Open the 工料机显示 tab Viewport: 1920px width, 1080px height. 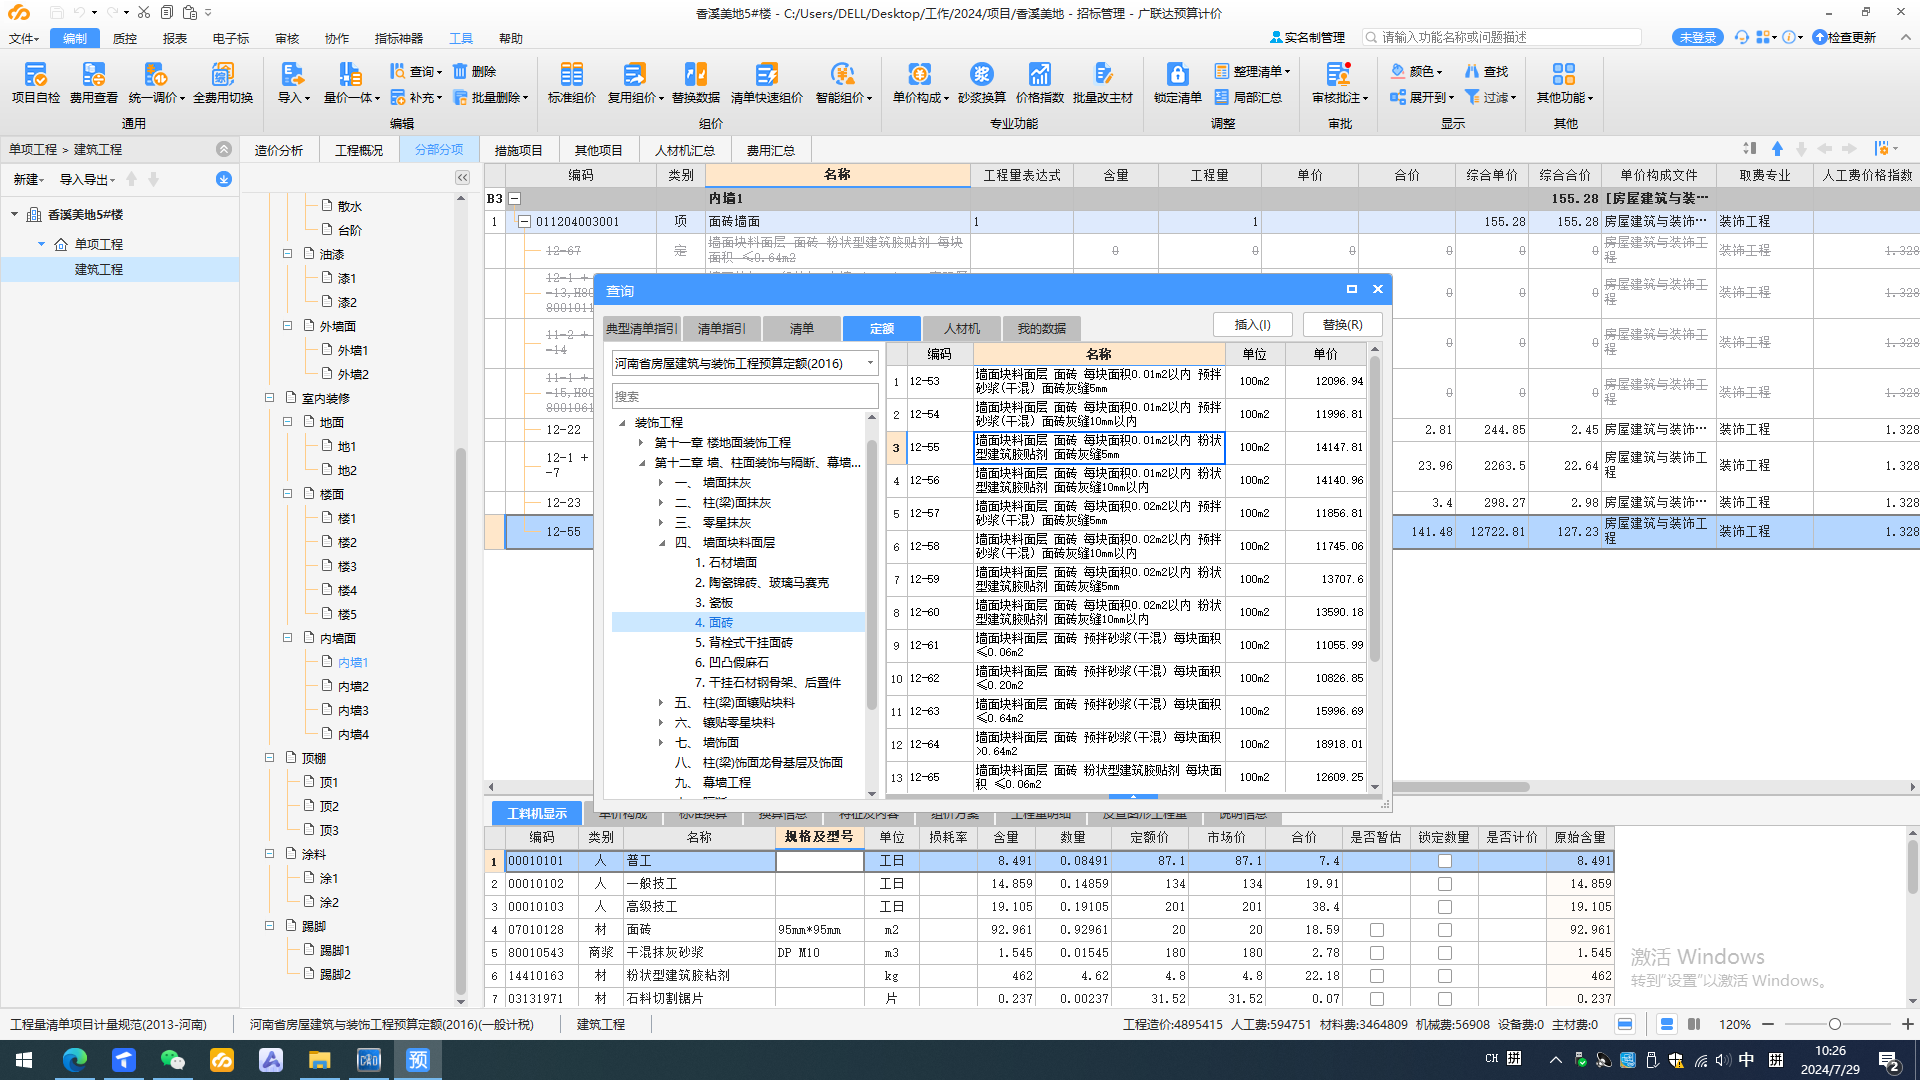(x=537, y=813)
